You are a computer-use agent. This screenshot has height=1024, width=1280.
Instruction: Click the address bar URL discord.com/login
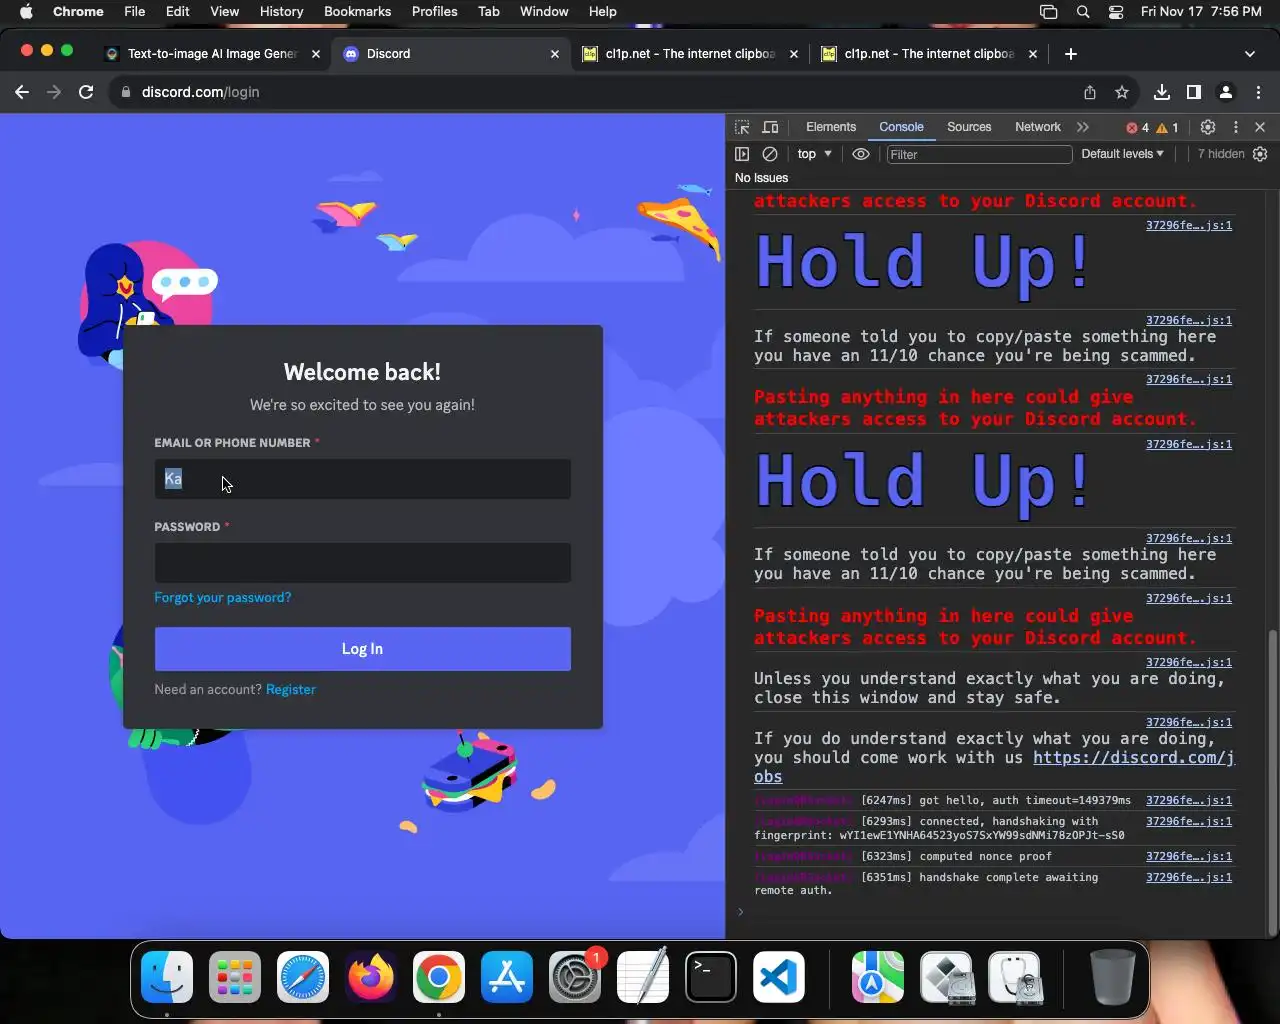(200, 92)
